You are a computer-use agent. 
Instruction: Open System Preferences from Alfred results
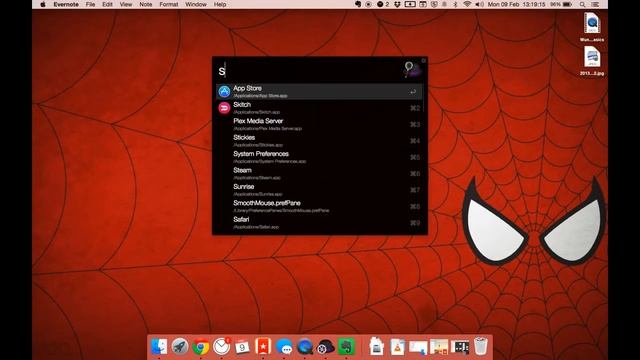click(x=320, y=157)
